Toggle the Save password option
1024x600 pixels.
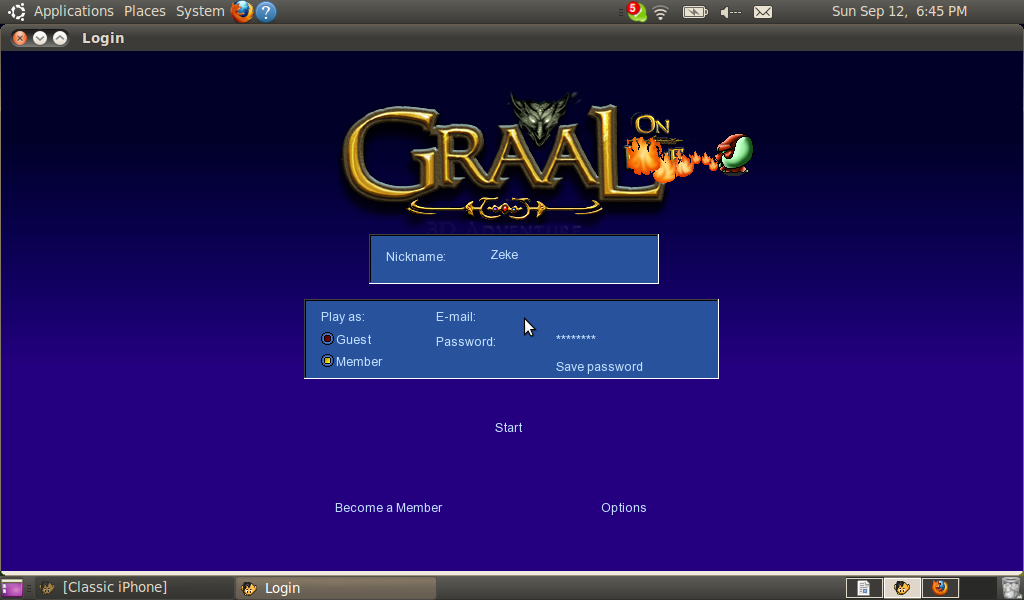tap(599, 367)
